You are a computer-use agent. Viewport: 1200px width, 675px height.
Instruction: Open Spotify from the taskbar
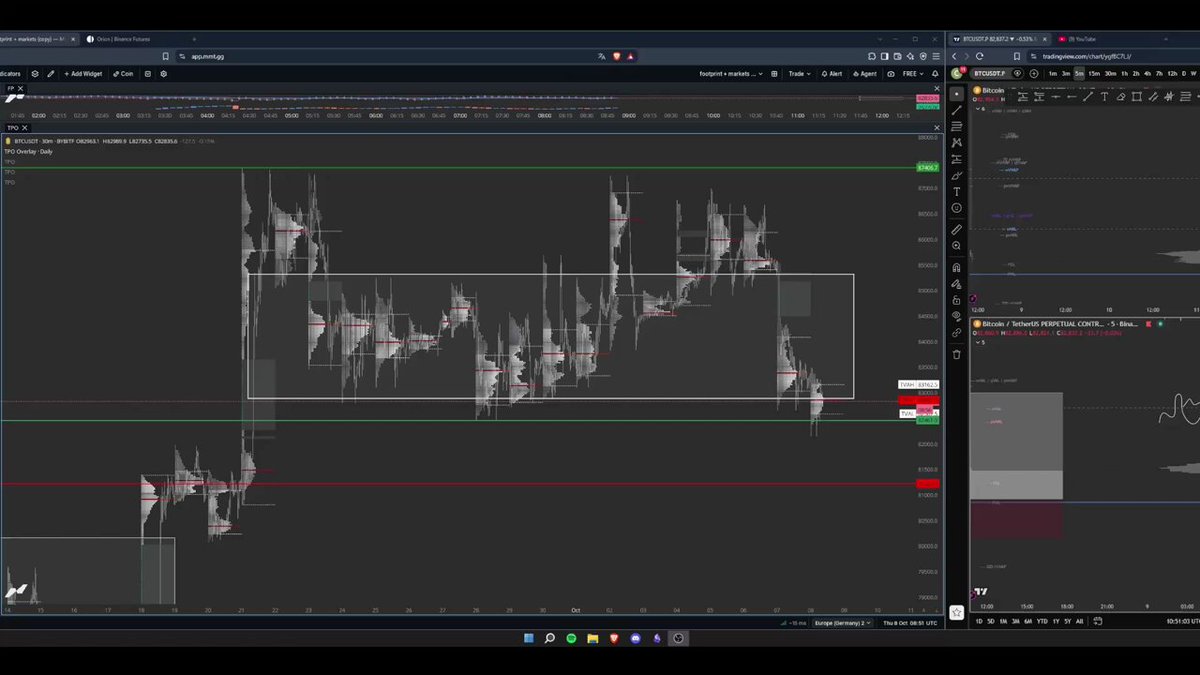[x=571, y=638]
